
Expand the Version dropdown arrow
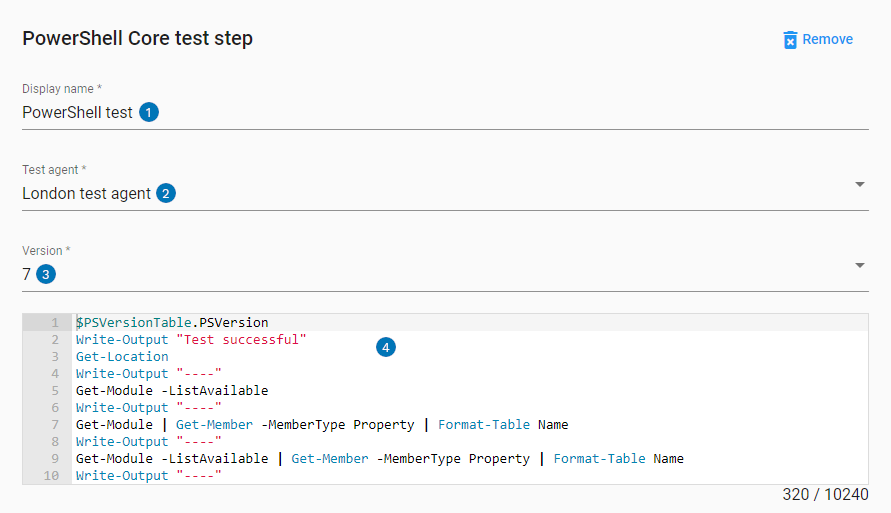(x=860, y=265)
